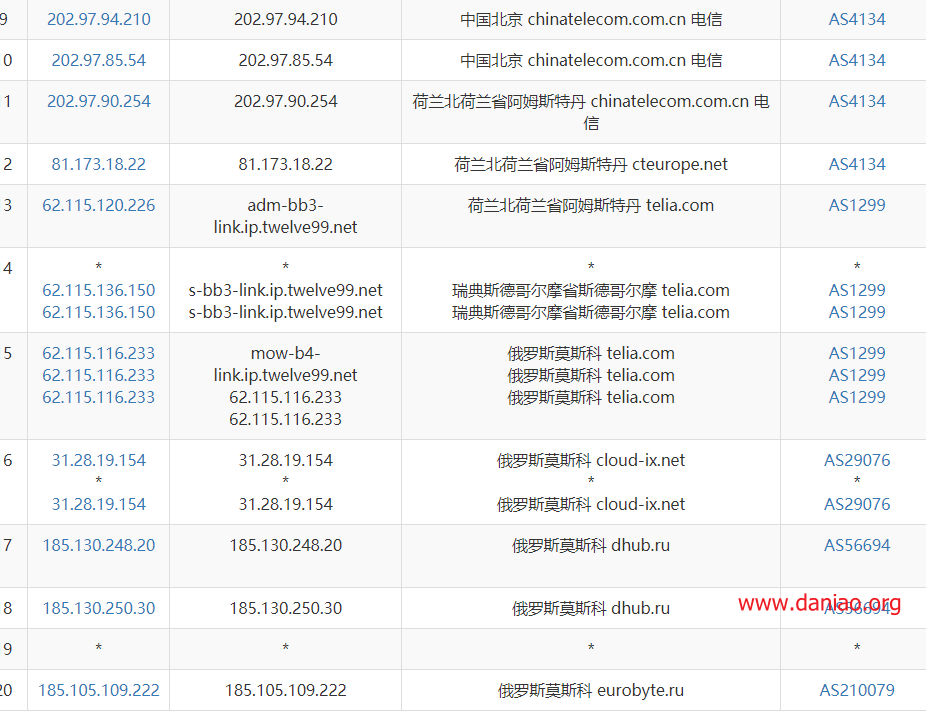
Task: Select the black 185.130.250.30 hostname text
Action: (x=286, y=608)
